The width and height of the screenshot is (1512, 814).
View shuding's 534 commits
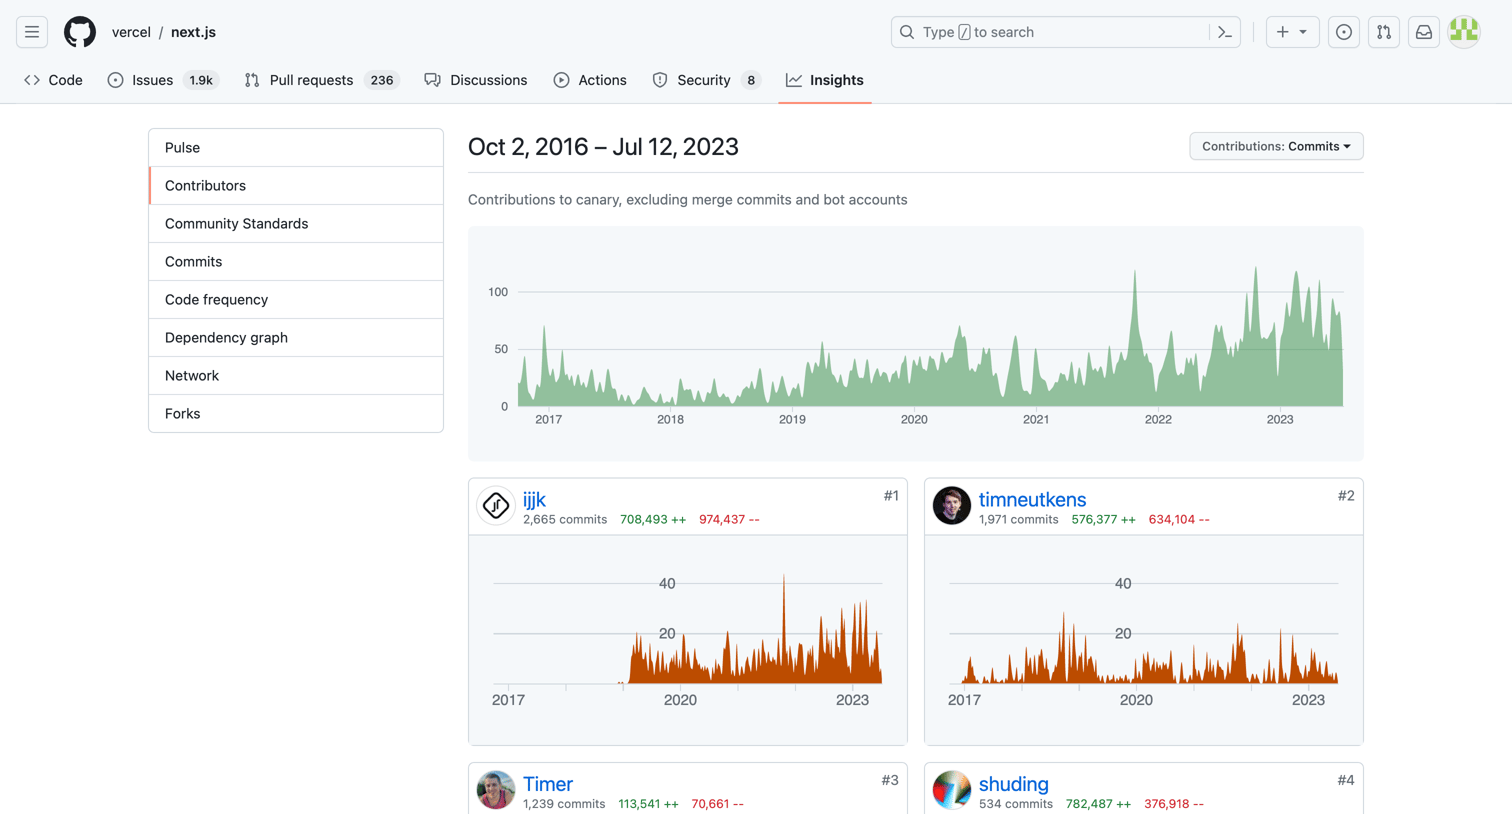pos(1016,804)
